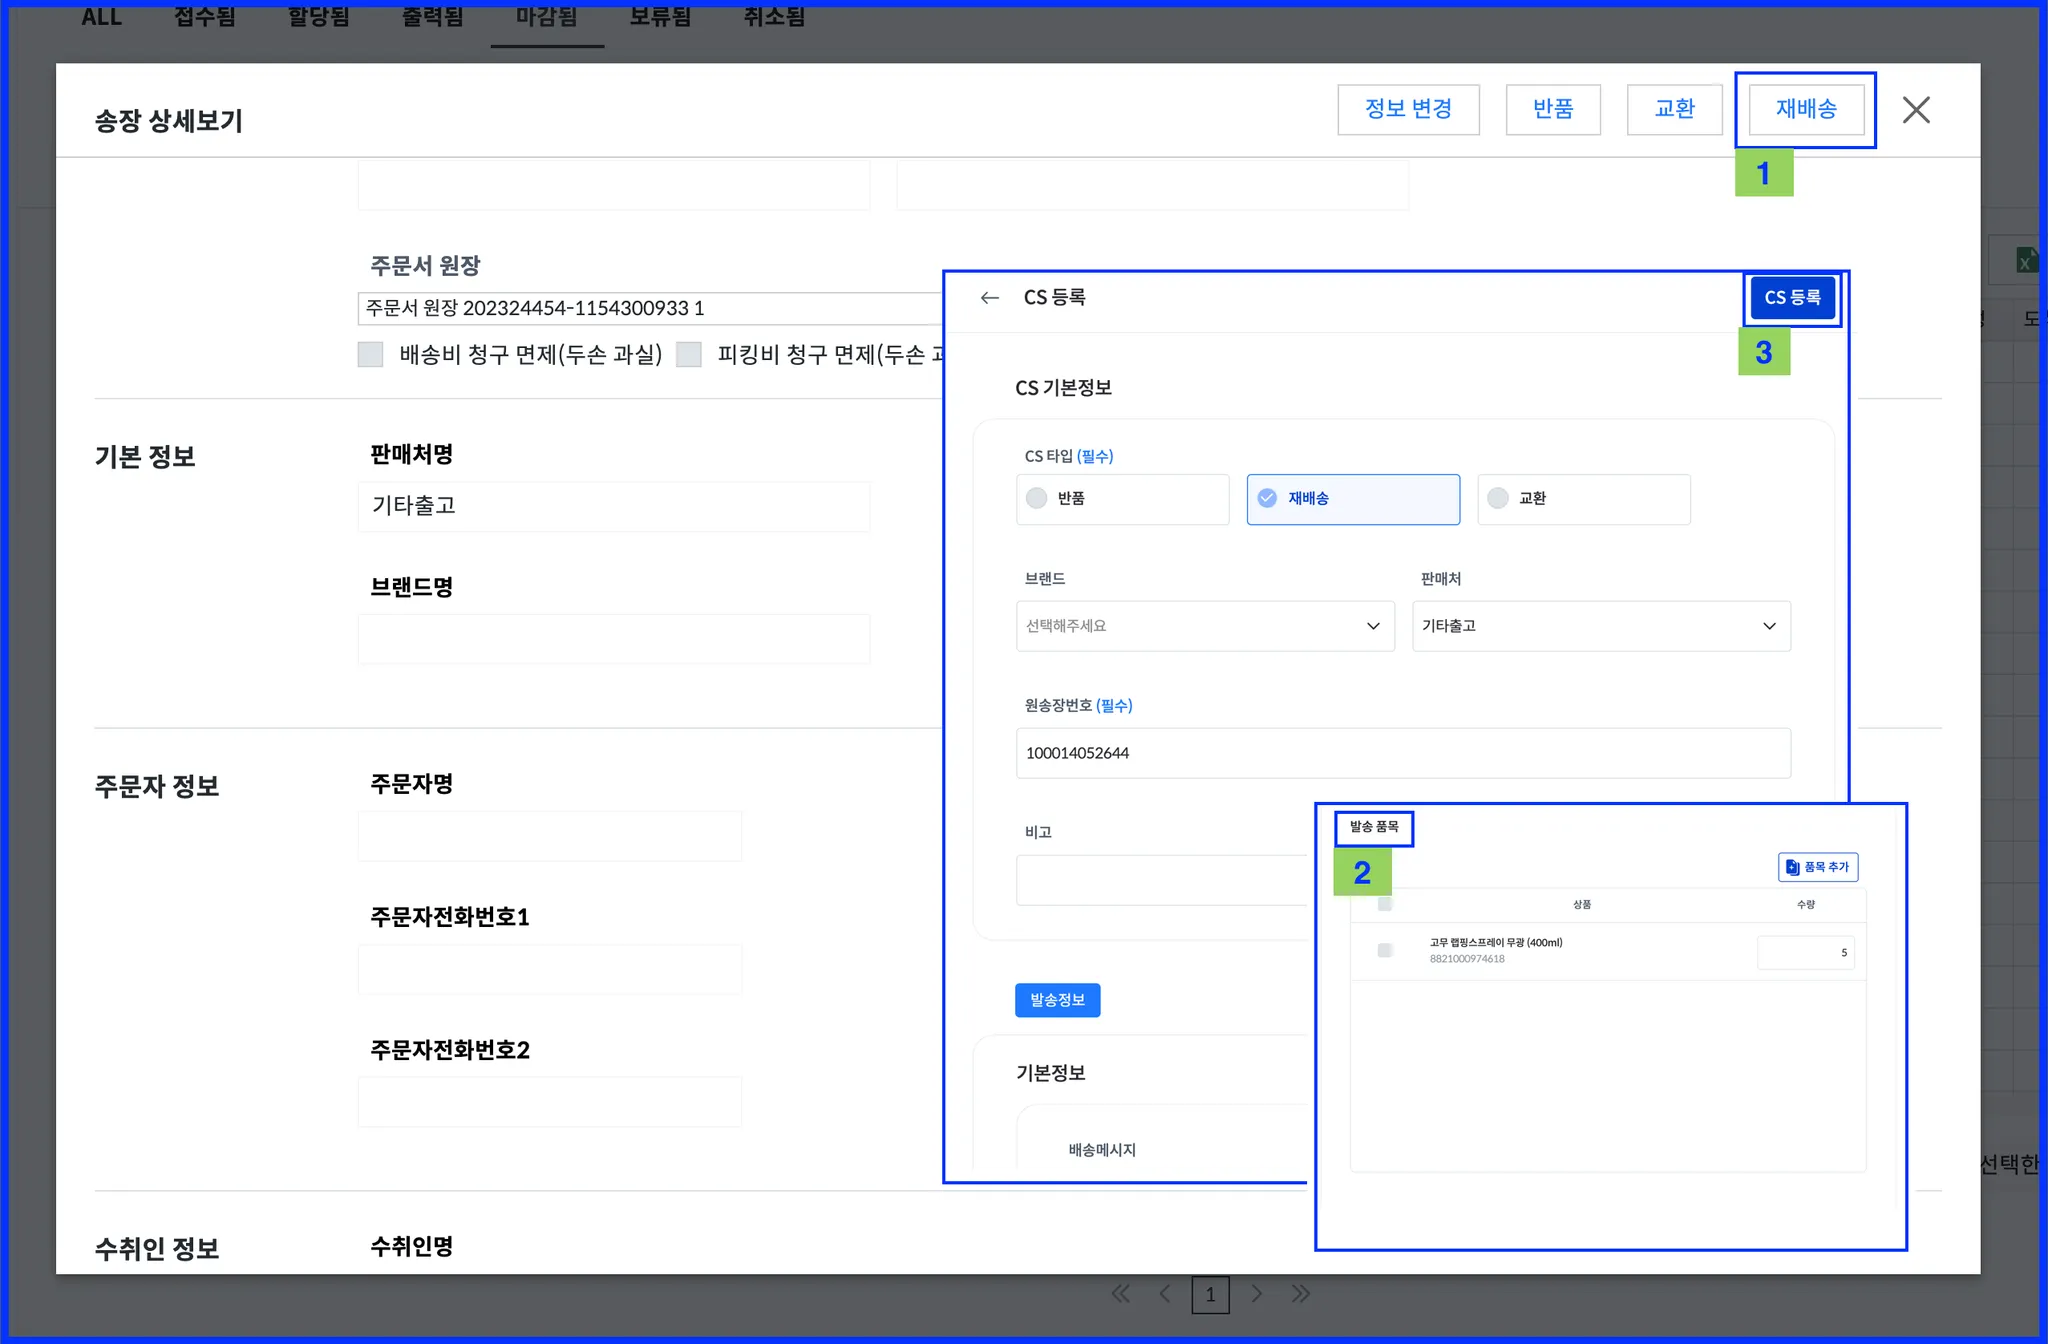Click the previous page arrow
The image size is (2048, 1344).
1165,1294
